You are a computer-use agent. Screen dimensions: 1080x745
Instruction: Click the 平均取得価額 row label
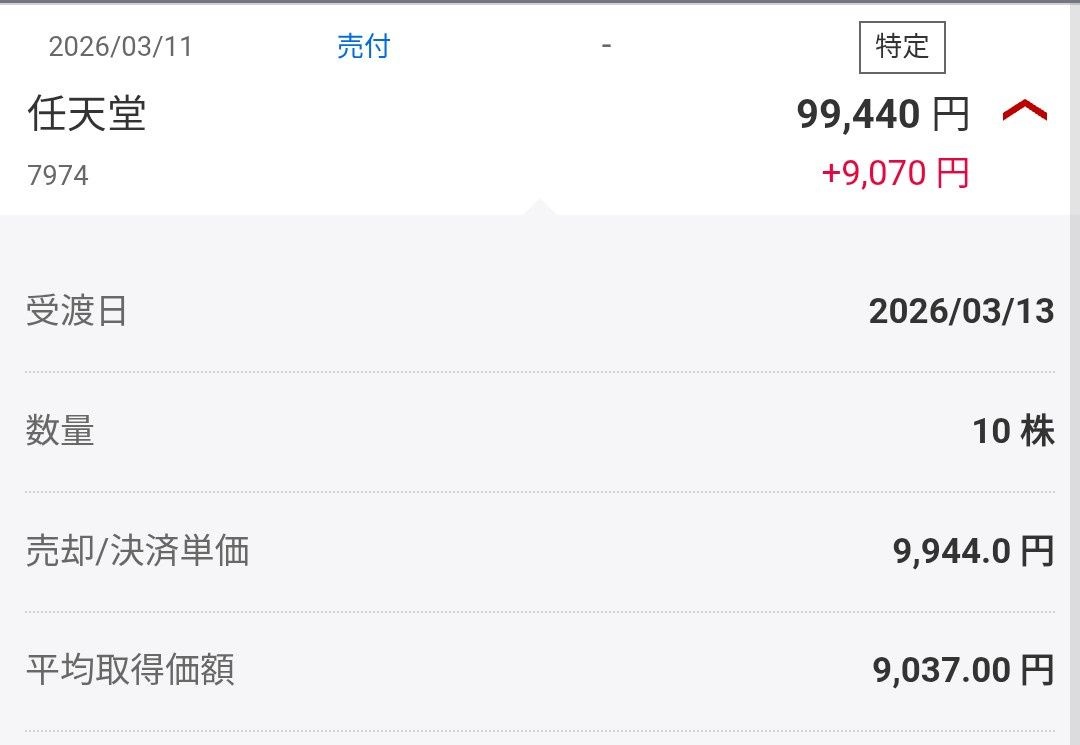130,670
